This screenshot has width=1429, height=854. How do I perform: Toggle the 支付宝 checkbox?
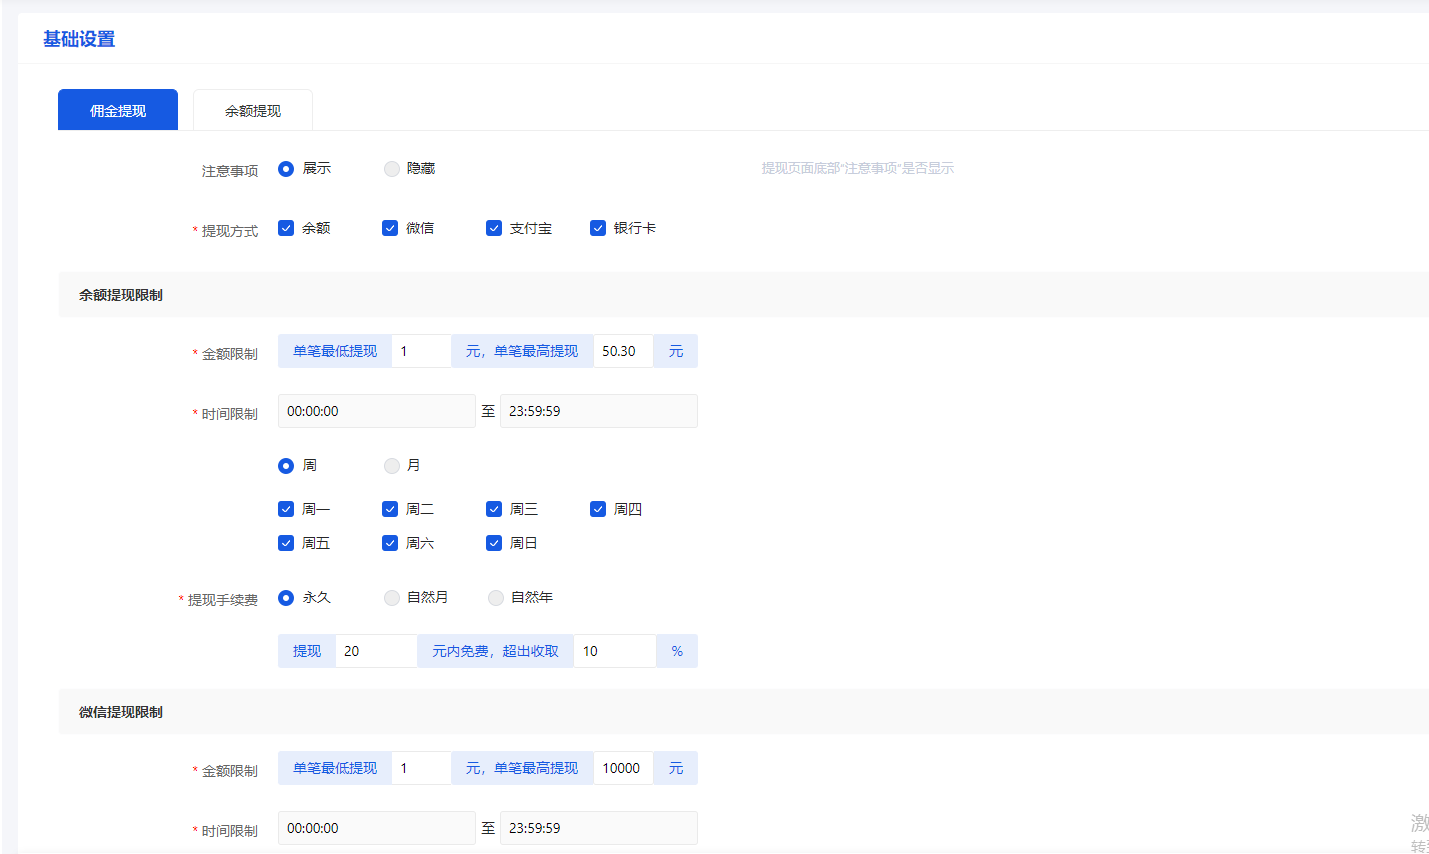point(494,228)
